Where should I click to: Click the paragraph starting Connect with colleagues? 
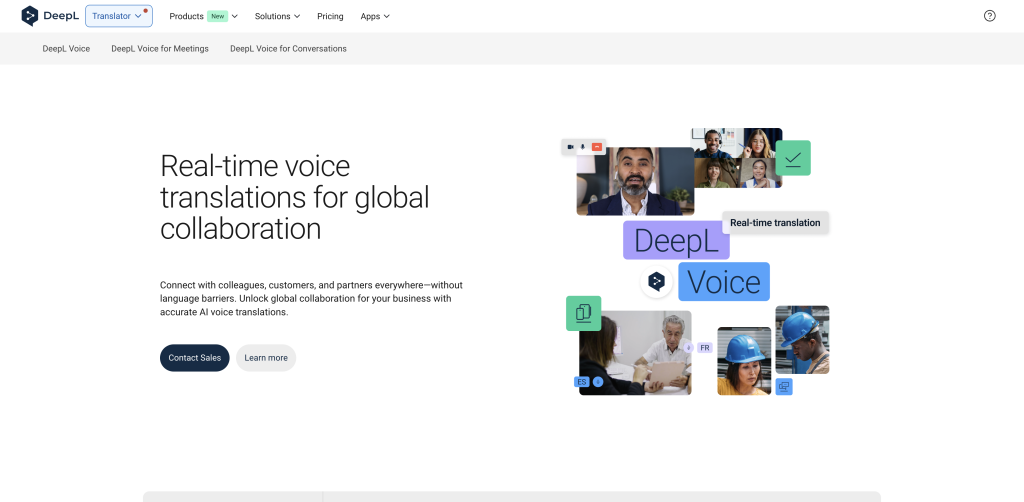(x=312, y=298)
